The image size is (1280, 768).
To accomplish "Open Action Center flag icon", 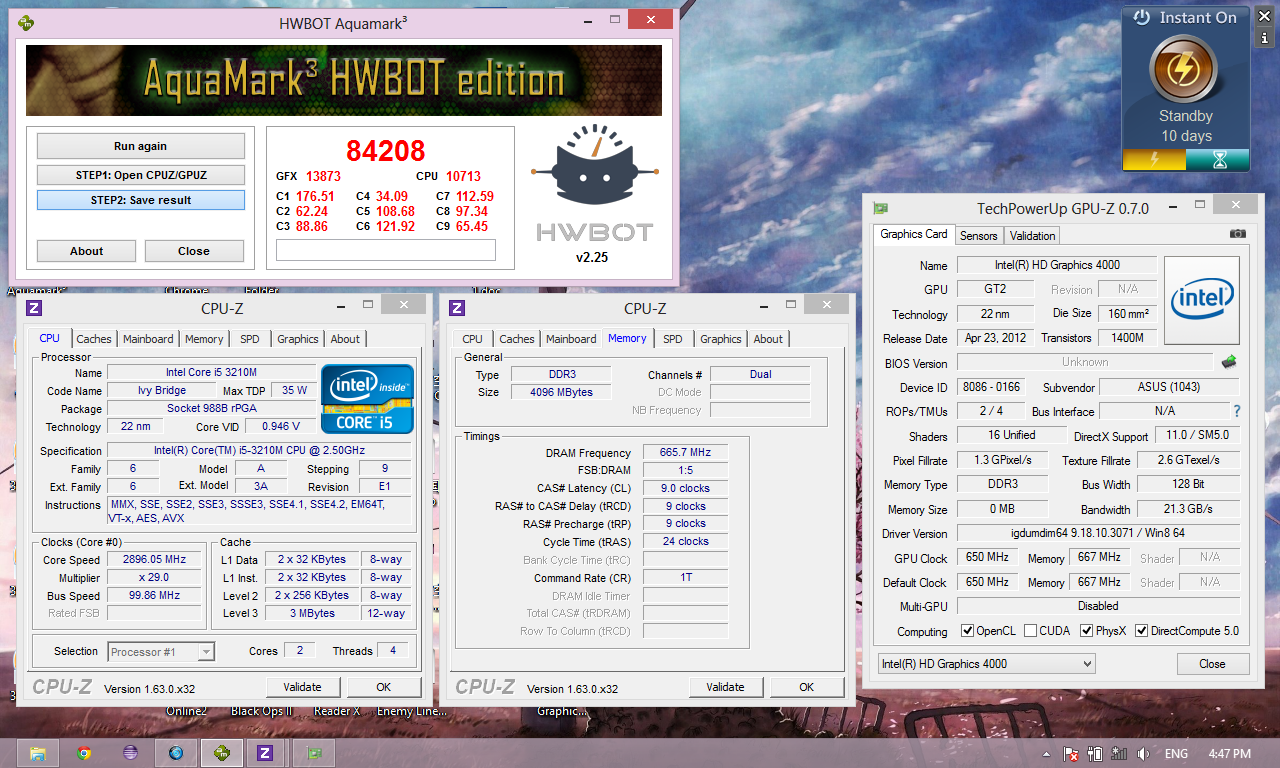I will [1069, 753].
